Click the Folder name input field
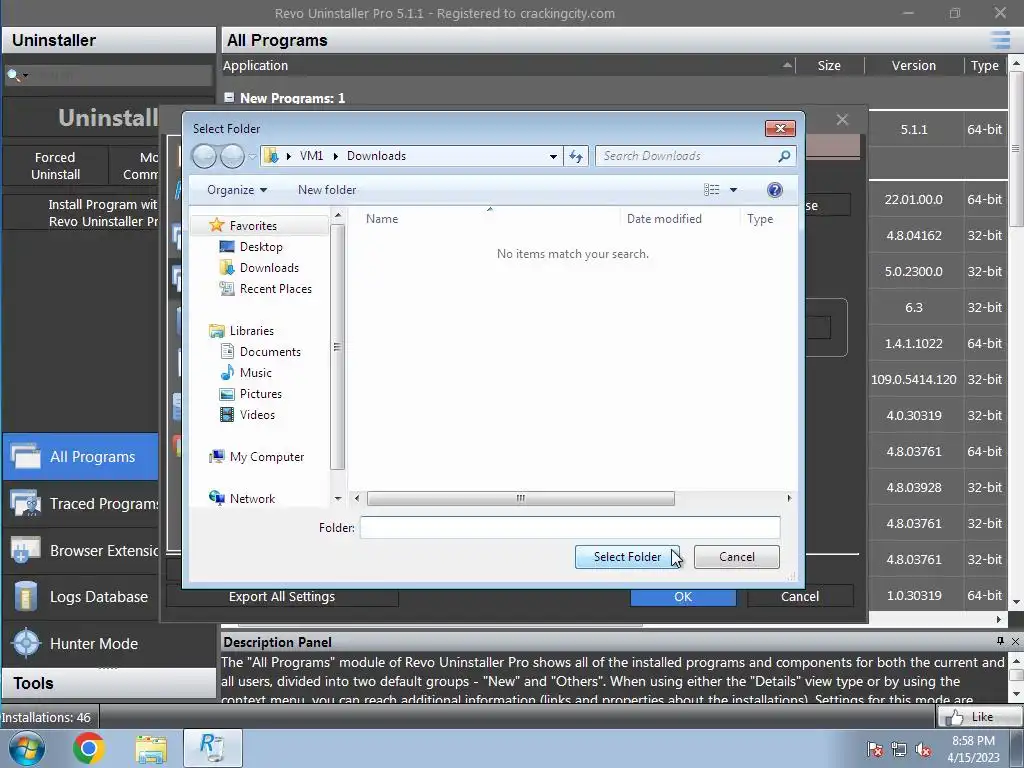The image size is (1024, 768). click(x=570, y=527)
